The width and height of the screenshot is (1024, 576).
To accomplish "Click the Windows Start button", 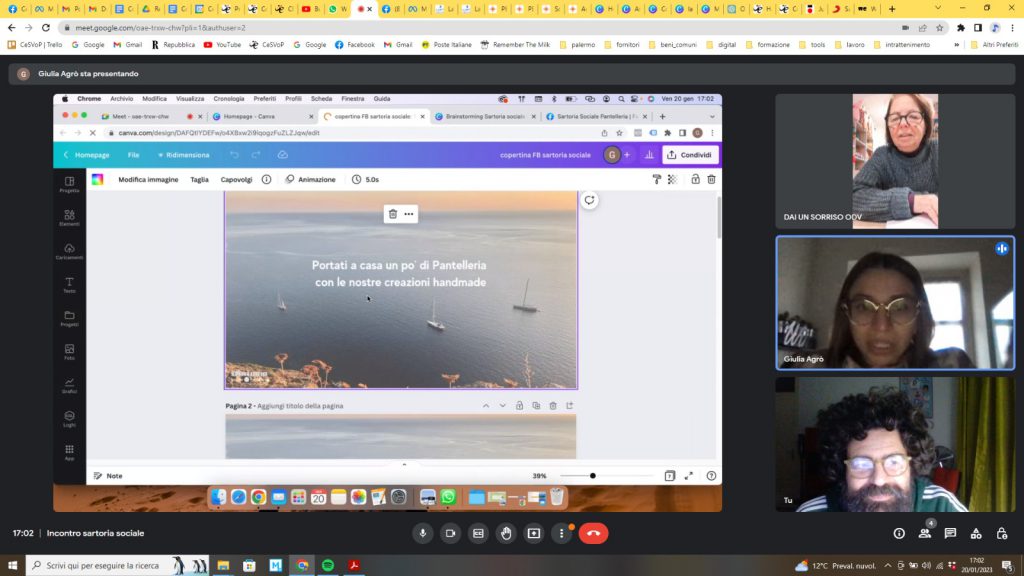I will [x=12, y=566].
